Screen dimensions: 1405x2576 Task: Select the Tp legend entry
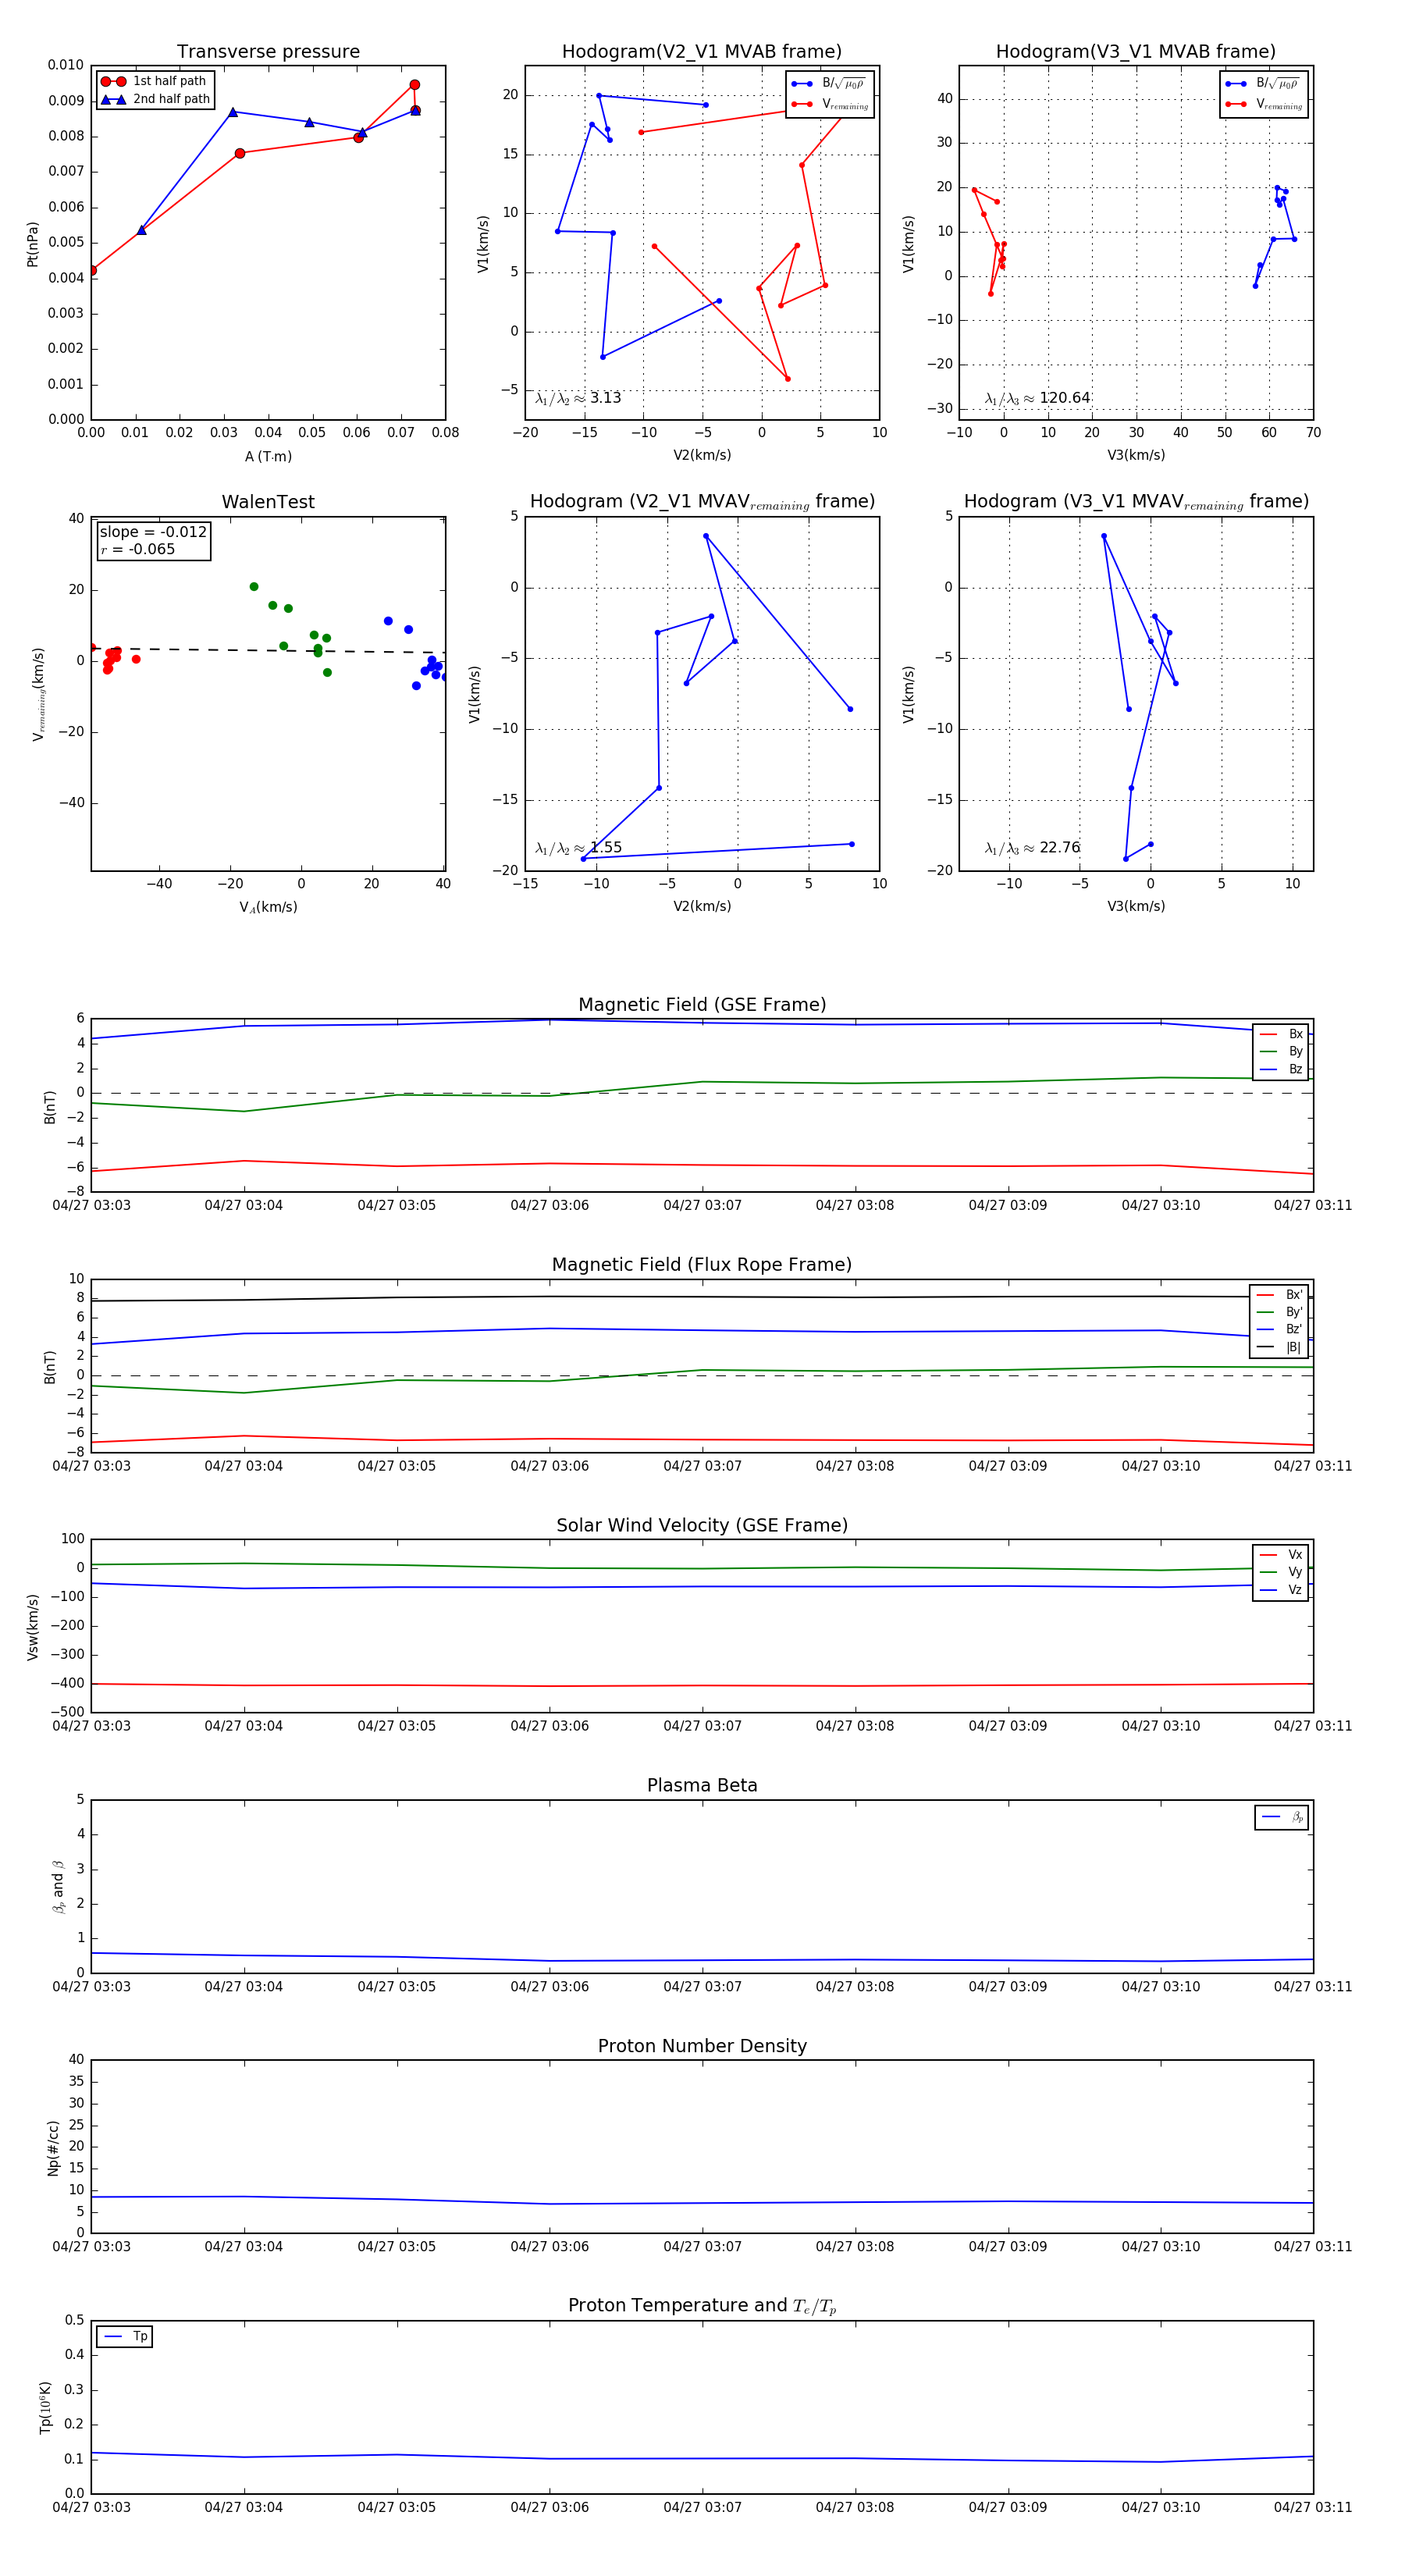point(125,2336)
